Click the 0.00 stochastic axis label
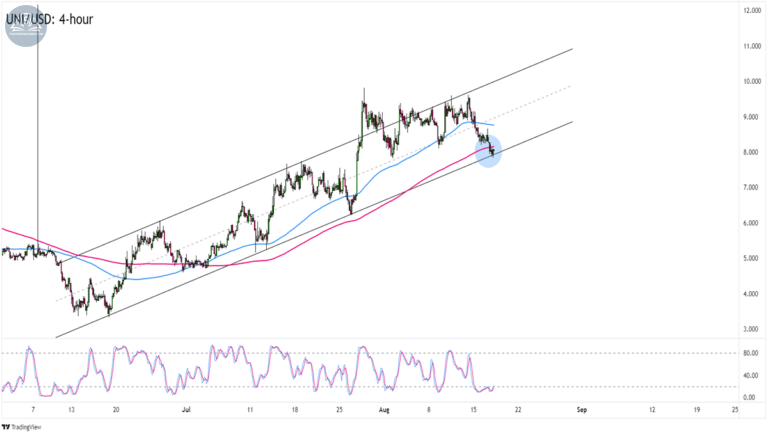The image size is (768, 432). pos(749,397)
